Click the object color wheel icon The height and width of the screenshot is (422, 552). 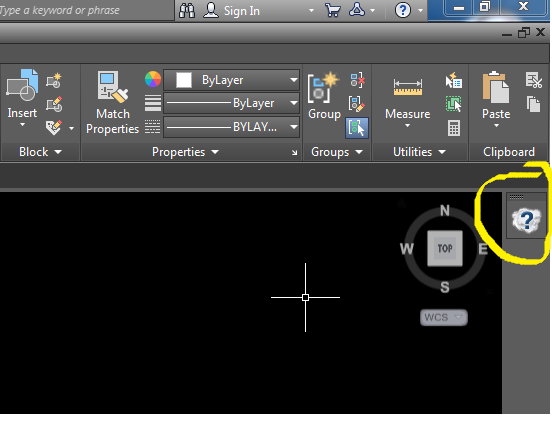pyautogui.click(x=153, y=79)
